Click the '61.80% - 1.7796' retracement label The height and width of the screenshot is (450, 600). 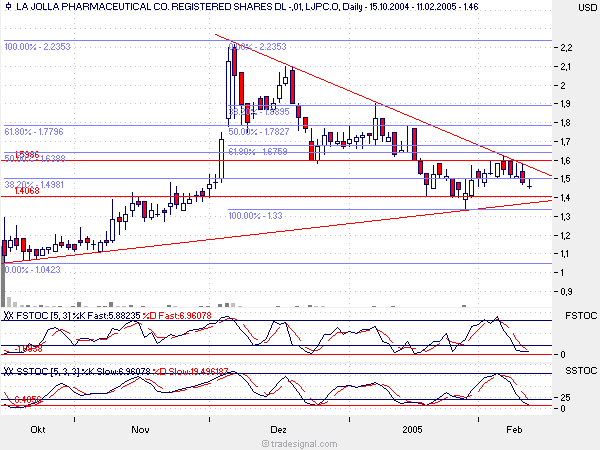34,132
